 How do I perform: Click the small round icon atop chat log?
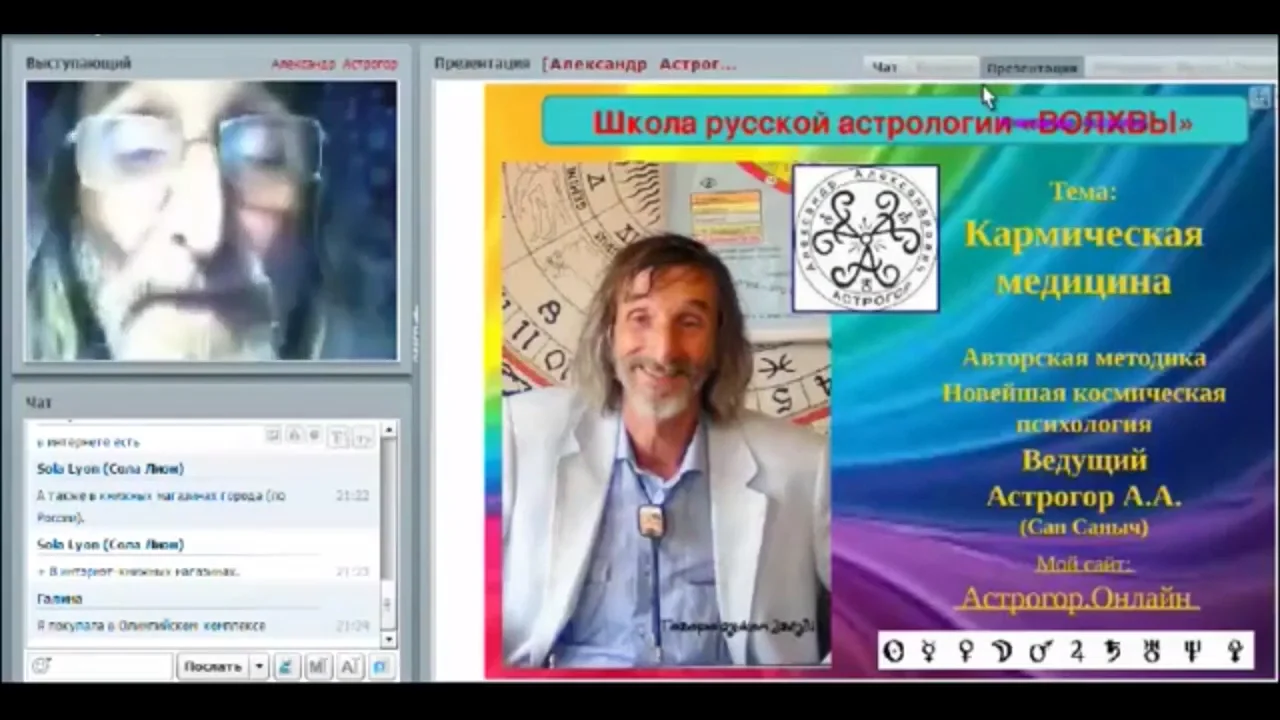(314, 435)
